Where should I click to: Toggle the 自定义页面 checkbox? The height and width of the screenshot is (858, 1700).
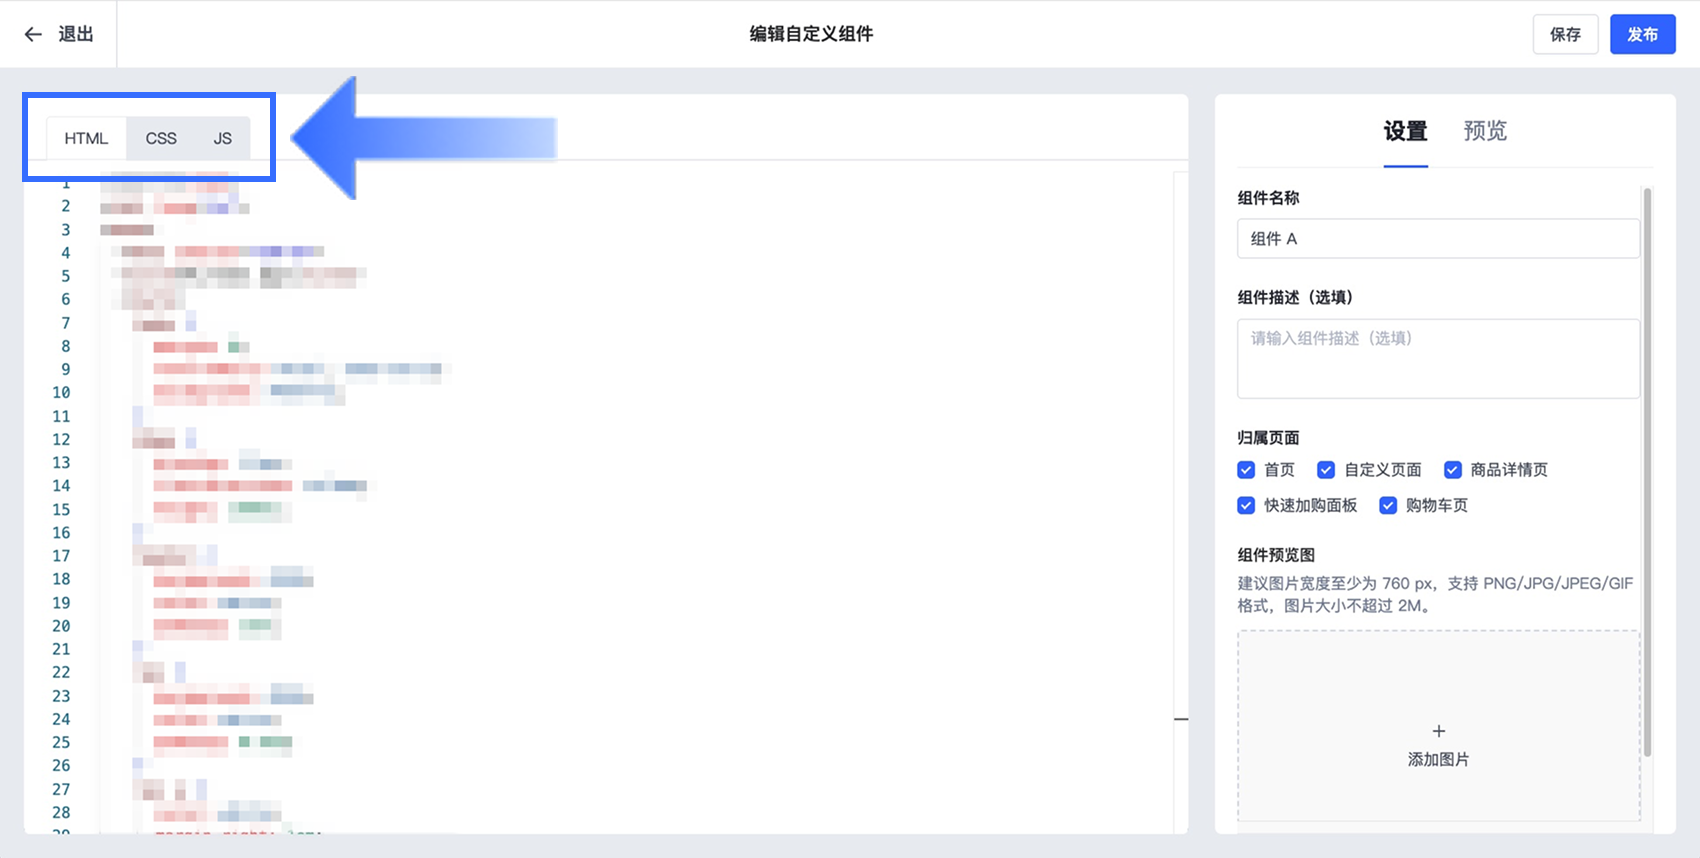(x=1326, y=470)
